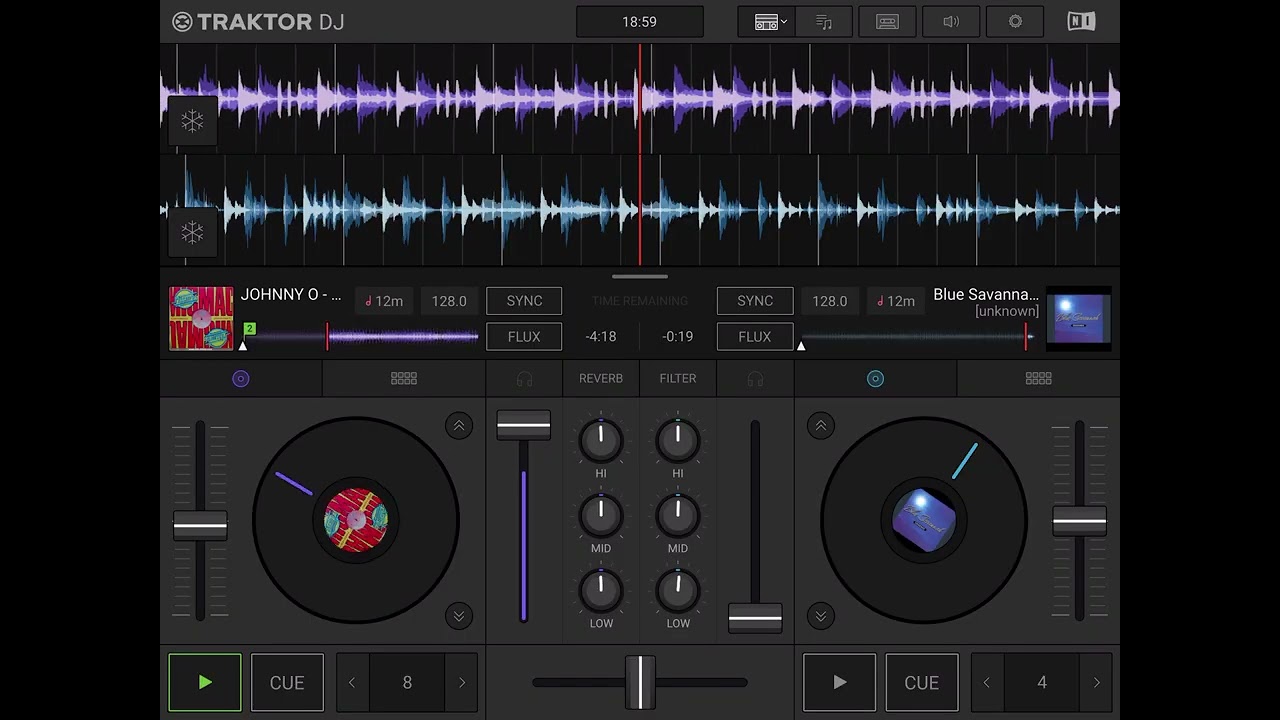Enable FLUX mode on the left deck

(524, 337)
